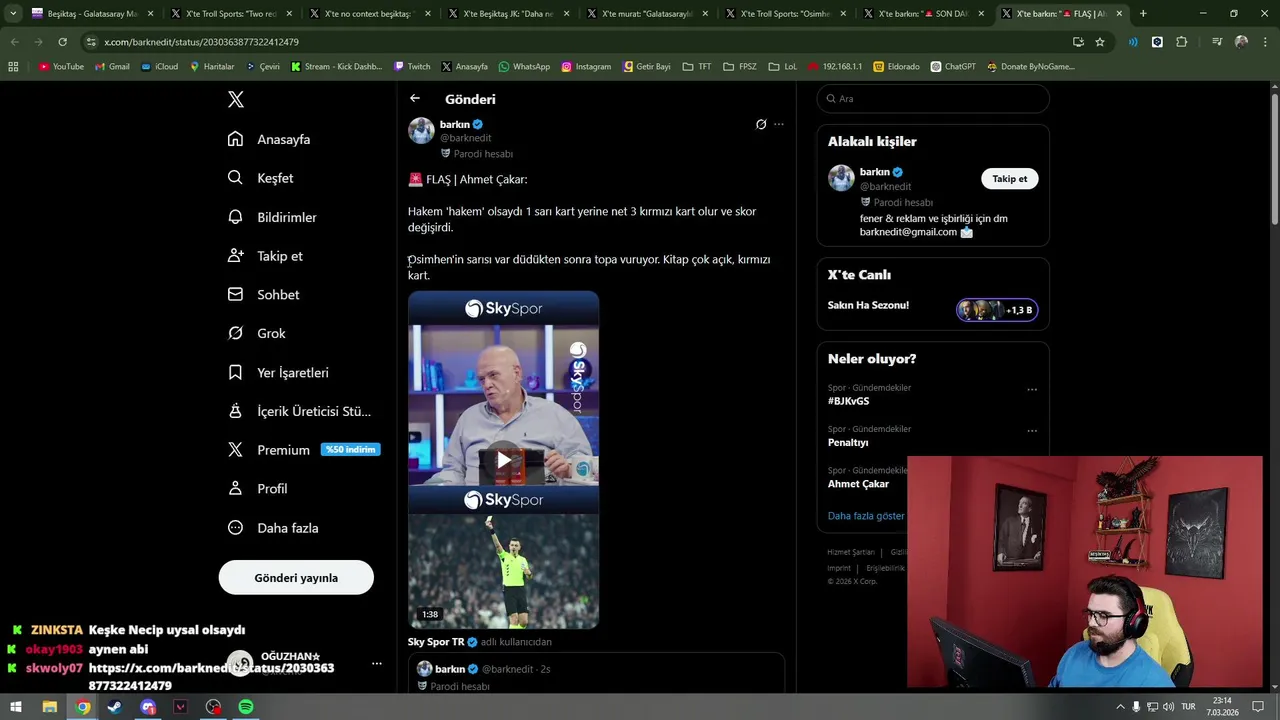Click Grok icon on the post
This screenshot has height=720, width=1280.
pos(761,125)
